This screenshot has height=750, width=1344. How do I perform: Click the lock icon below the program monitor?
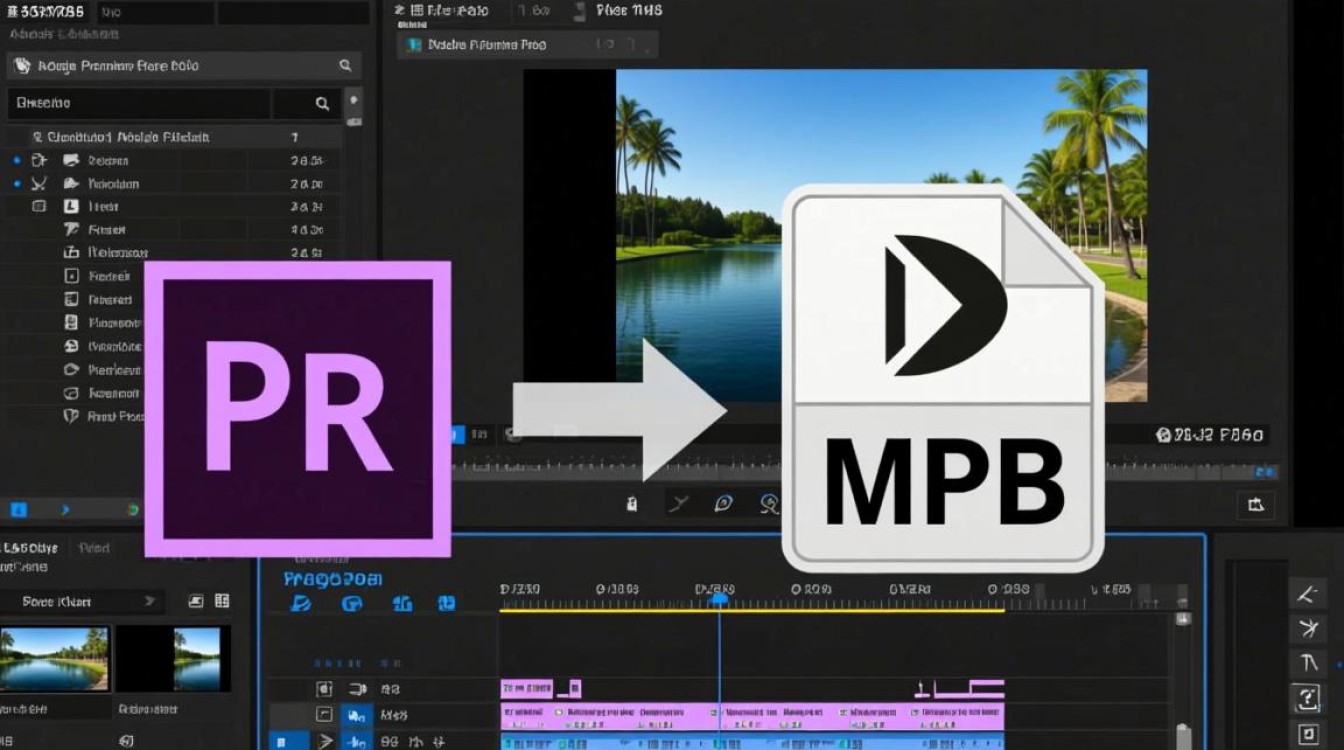pos(631,504)
